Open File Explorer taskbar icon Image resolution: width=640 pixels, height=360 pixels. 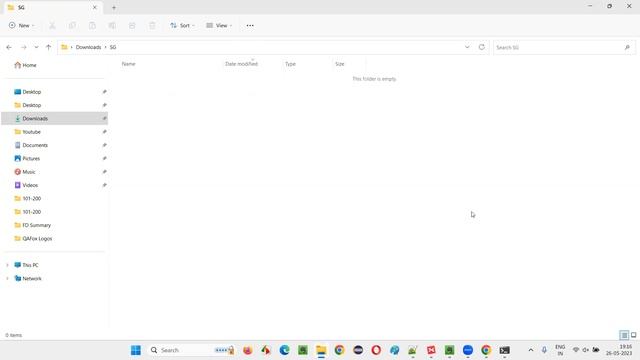[x=321, y=350]
